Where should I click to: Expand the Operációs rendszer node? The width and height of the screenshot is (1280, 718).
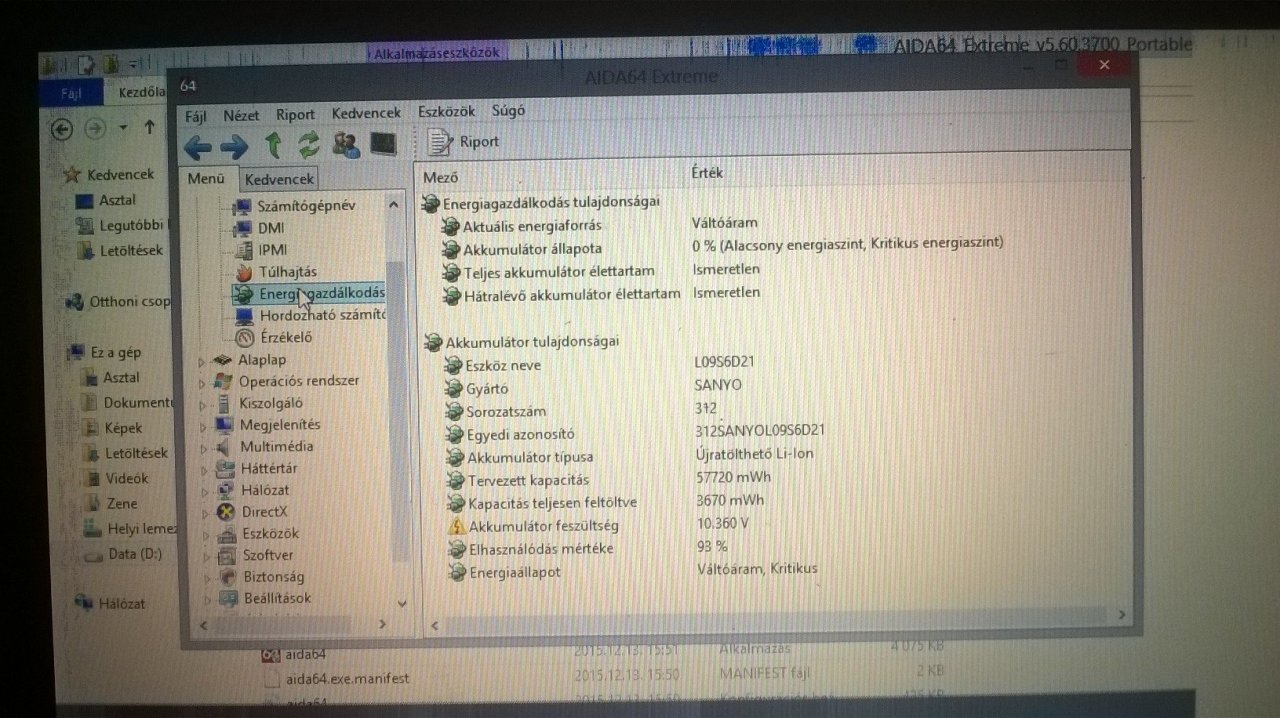click(202, 382)
